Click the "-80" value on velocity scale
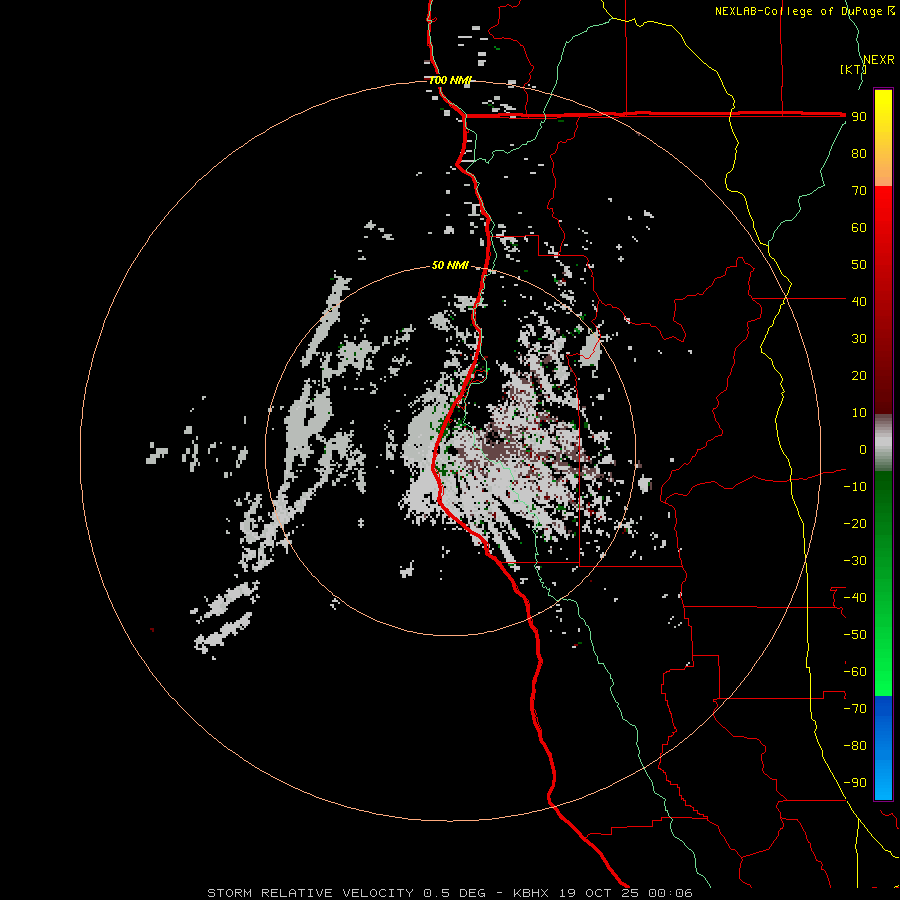The width and height of the screenshot is (900, 900). point(855,746)
